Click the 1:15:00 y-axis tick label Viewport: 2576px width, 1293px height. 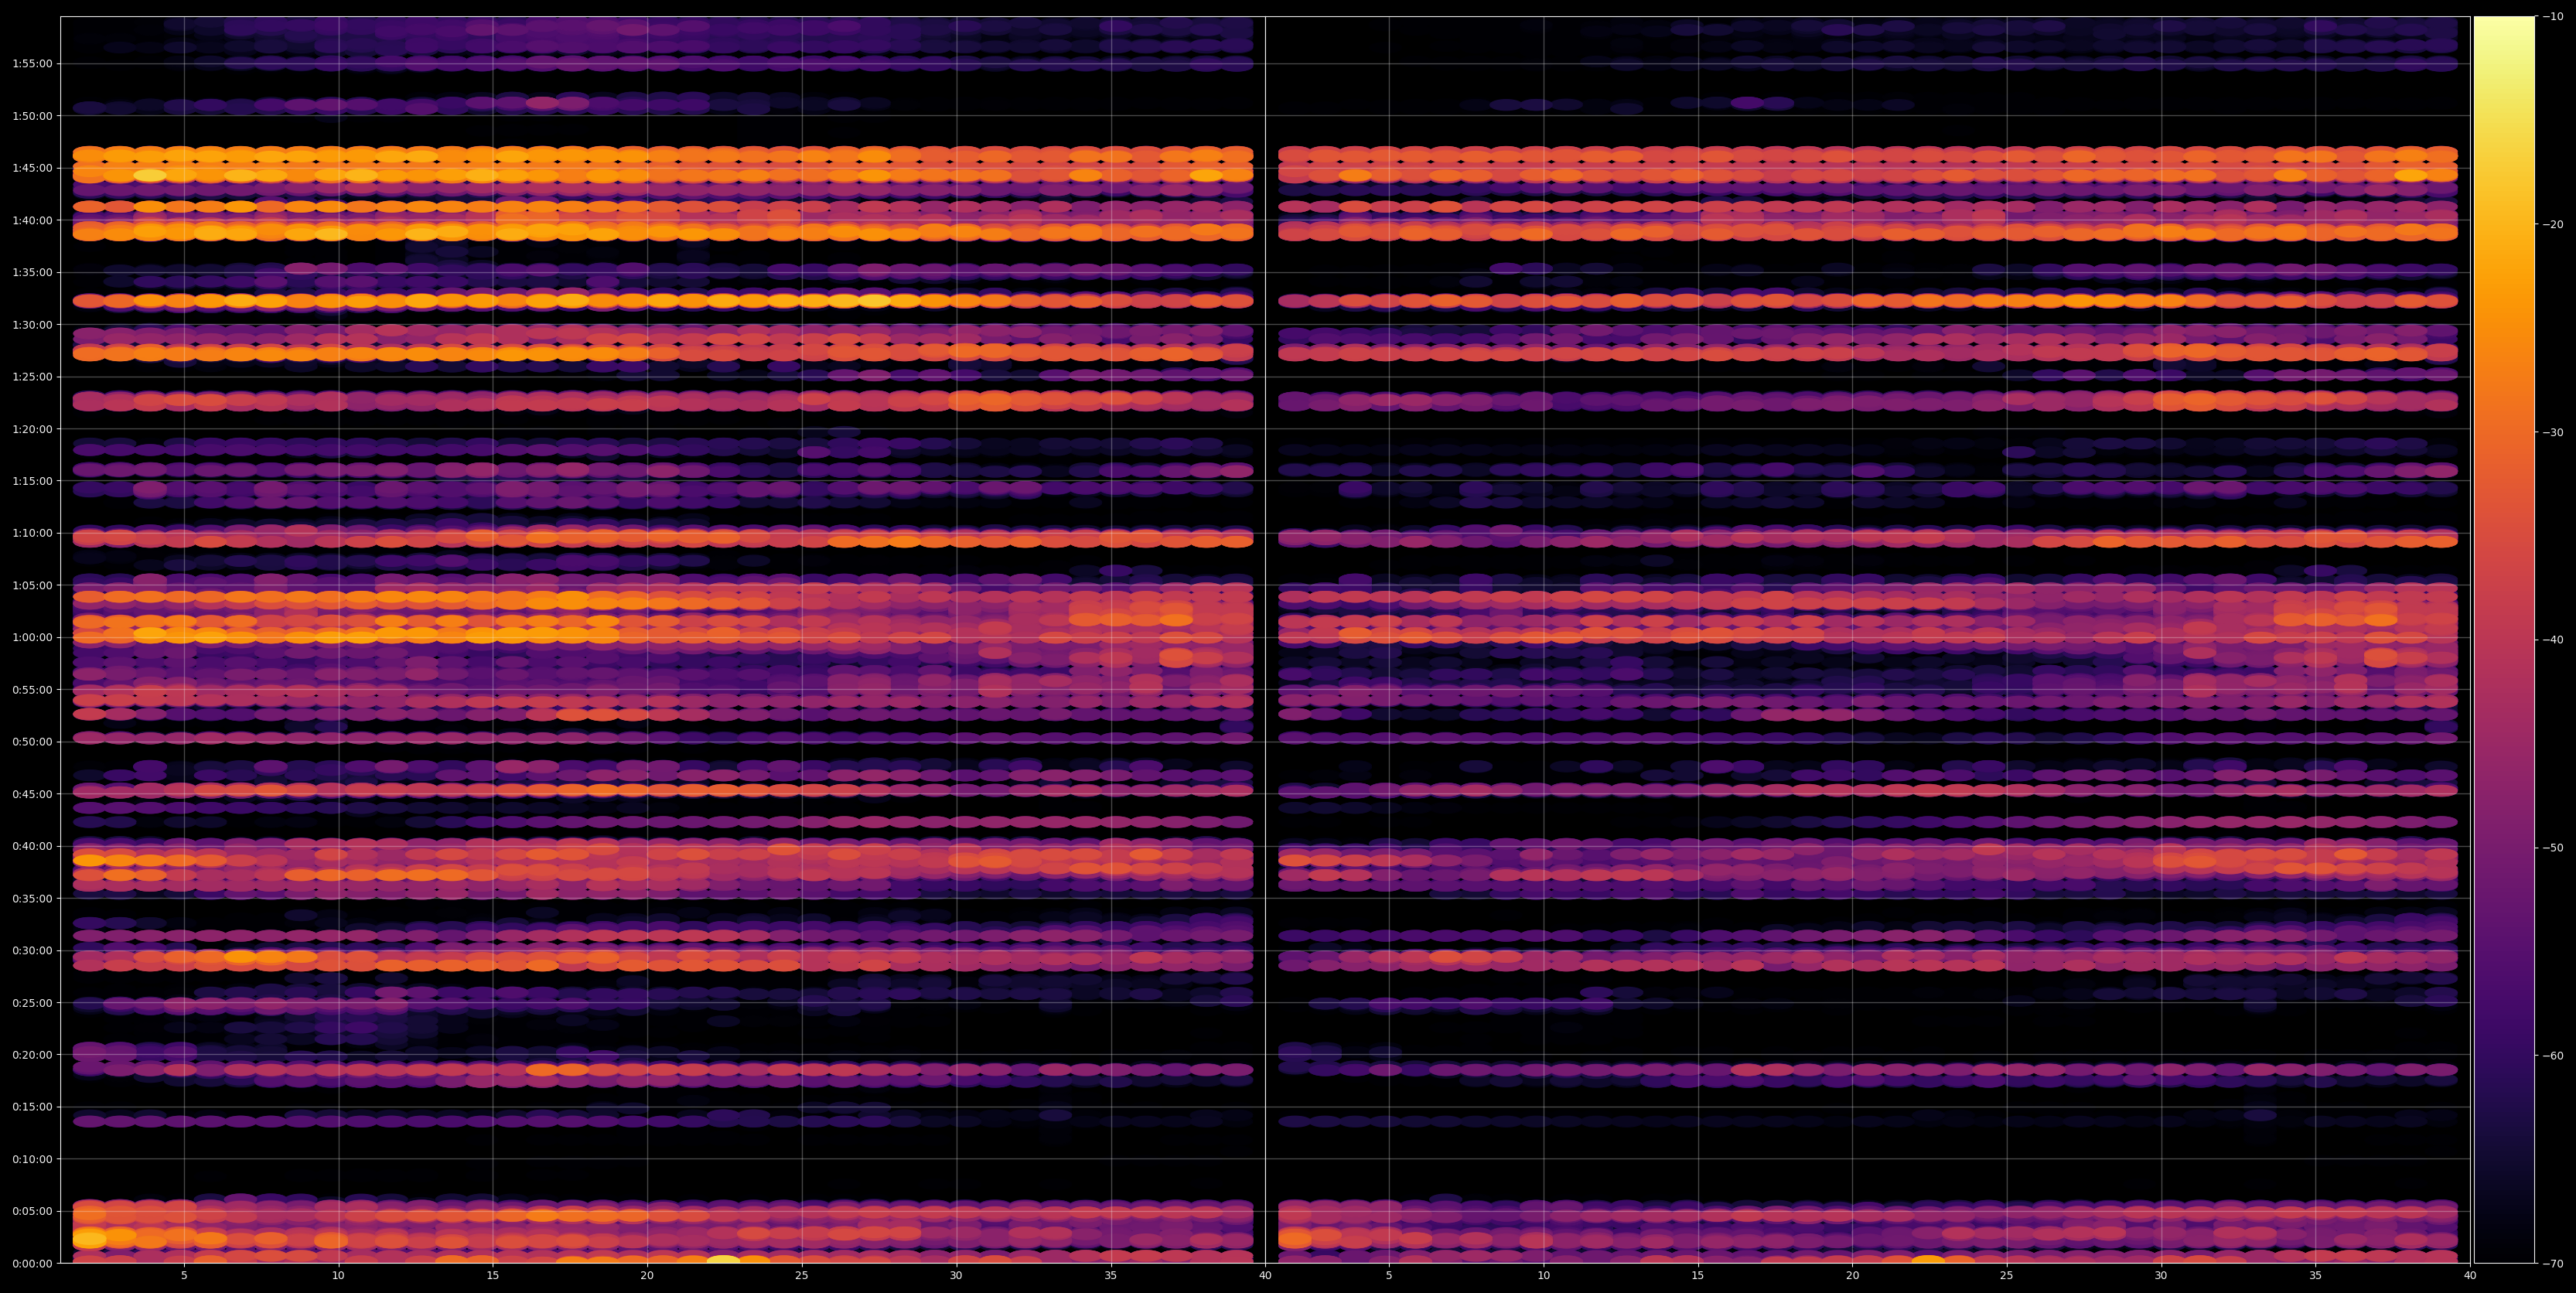32,481
